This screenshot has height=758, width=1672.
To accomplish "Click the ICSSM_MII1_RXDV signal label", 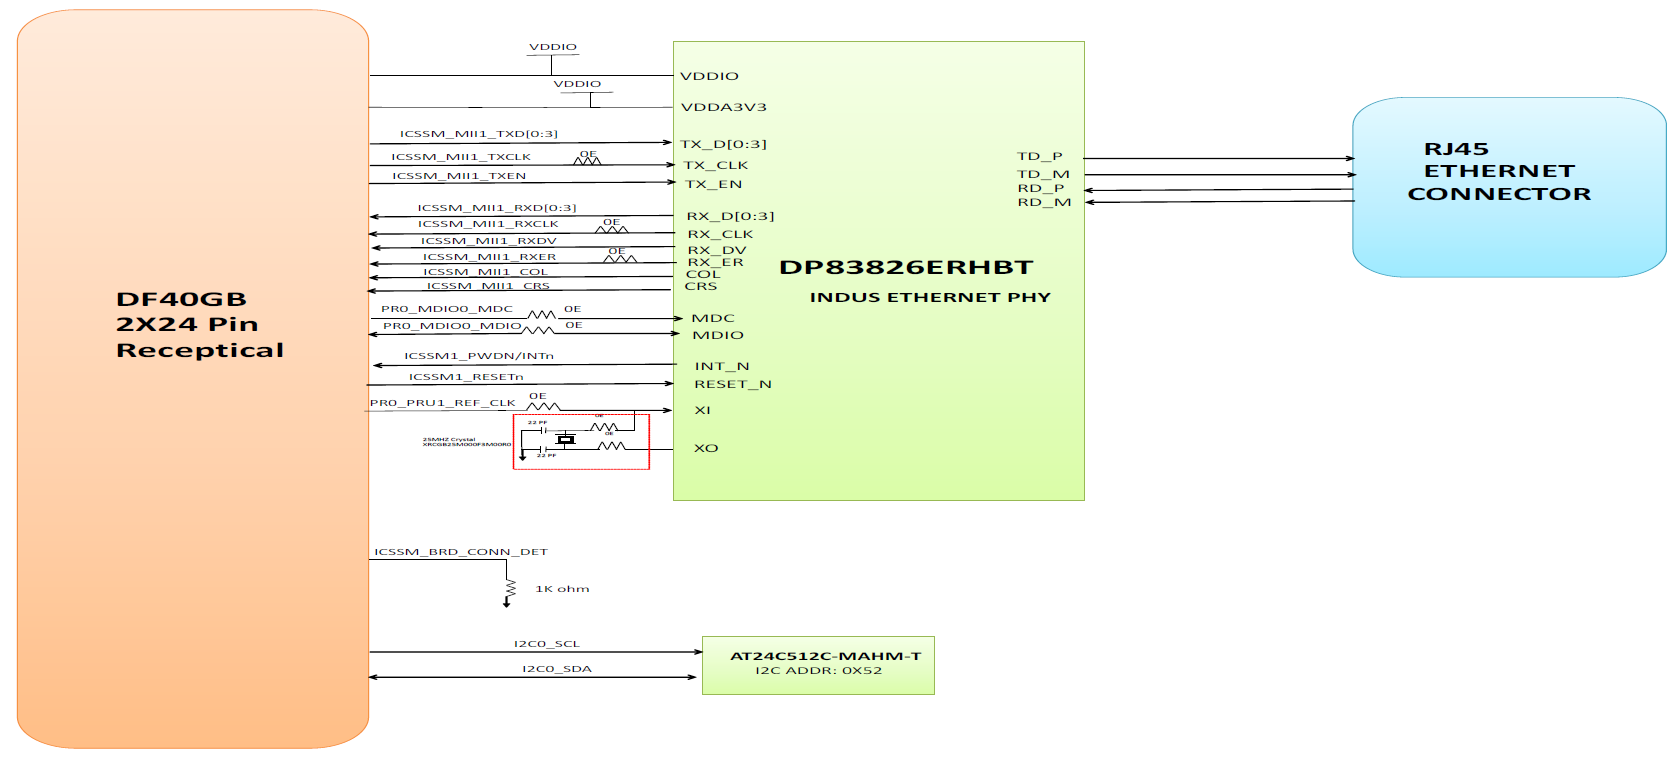I will tap(488, 241).
